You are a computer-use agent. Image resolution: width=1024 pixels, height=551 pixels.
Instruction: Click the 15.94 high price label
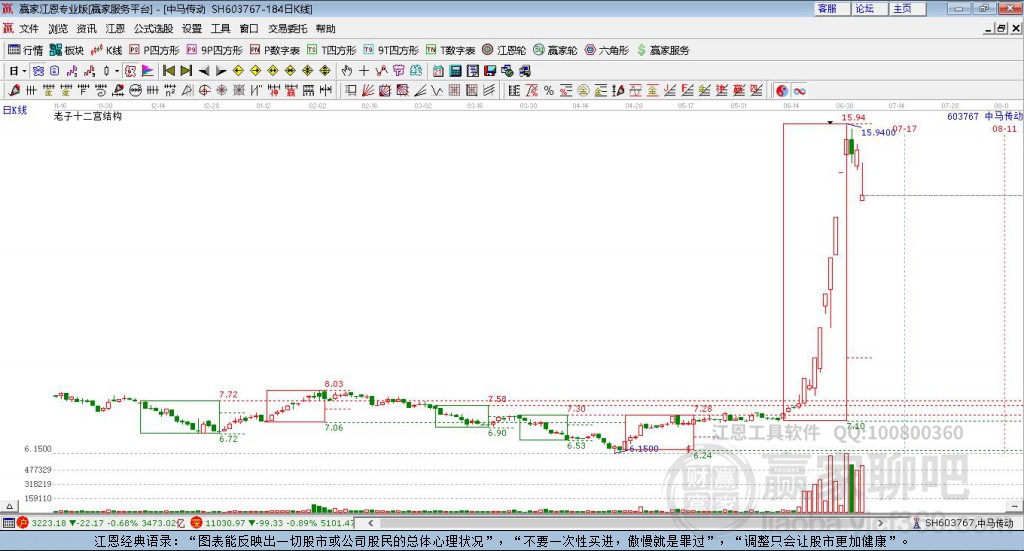[854, 118]
